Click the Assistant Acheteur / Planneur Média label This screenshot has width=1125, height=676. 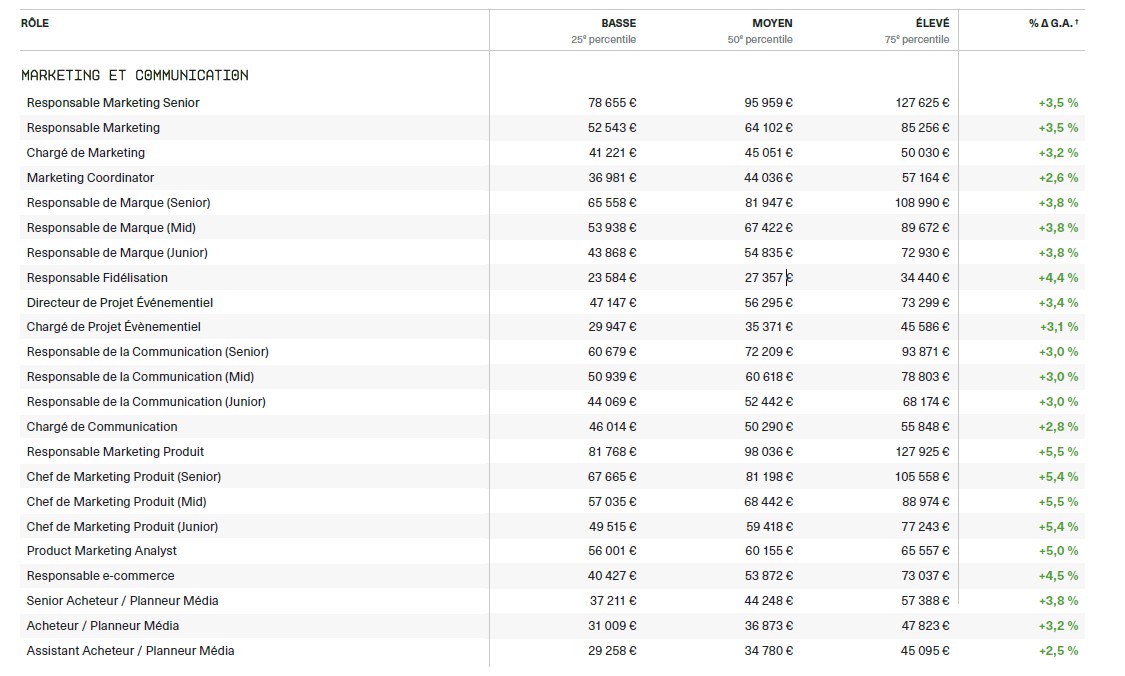tap(131, 651)
